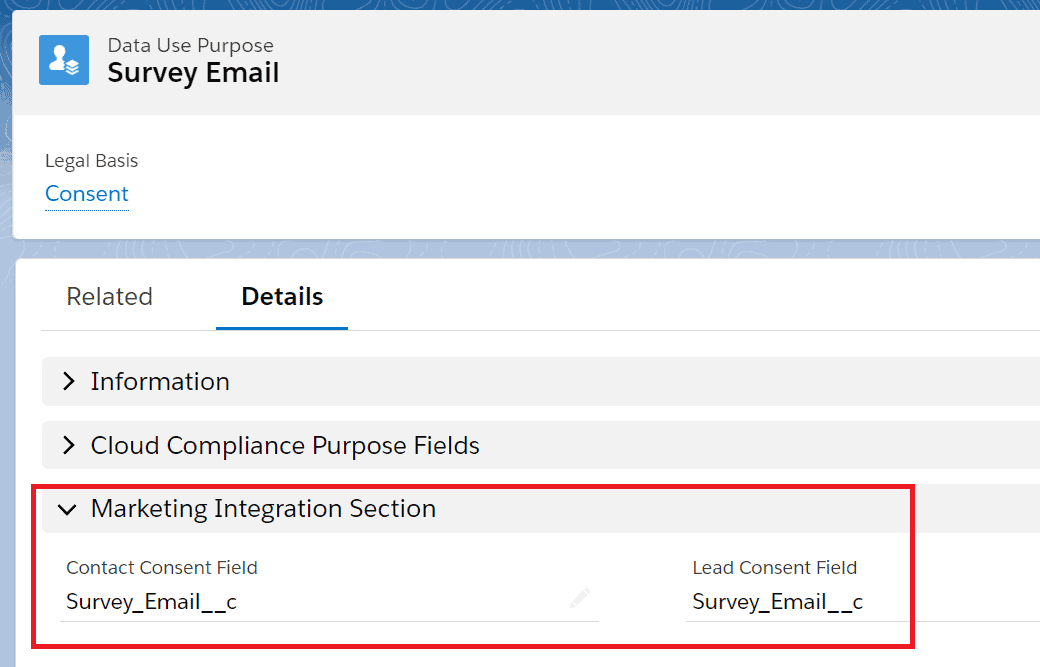This screenshot has width=1040, height=667.
Task: Open the Consent legal basis record
Action: tap(86, 193)
